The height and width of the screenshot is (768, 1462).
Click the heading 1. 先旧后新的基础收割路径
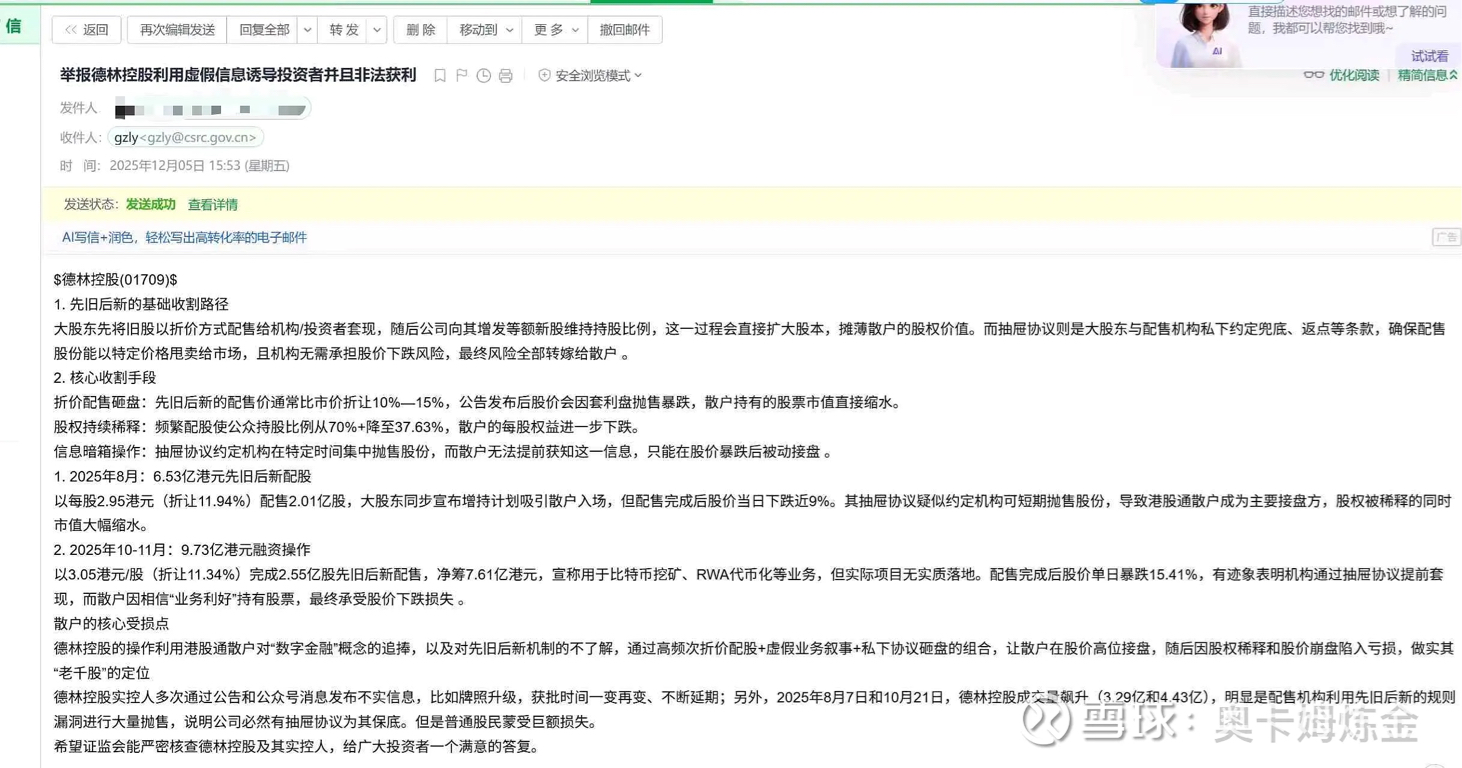(x=141, y=304)
